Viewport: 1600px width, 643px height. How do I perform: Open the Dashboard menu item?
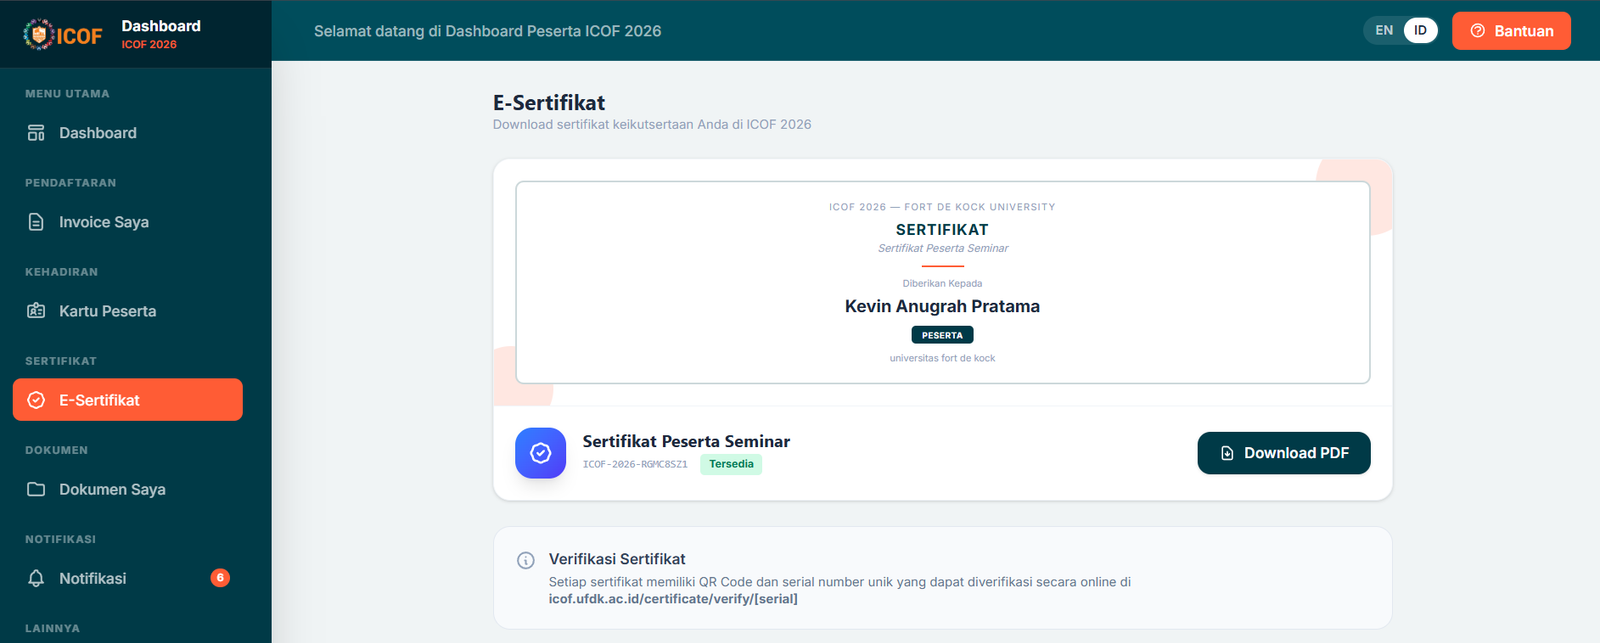[x=98, y=133]
